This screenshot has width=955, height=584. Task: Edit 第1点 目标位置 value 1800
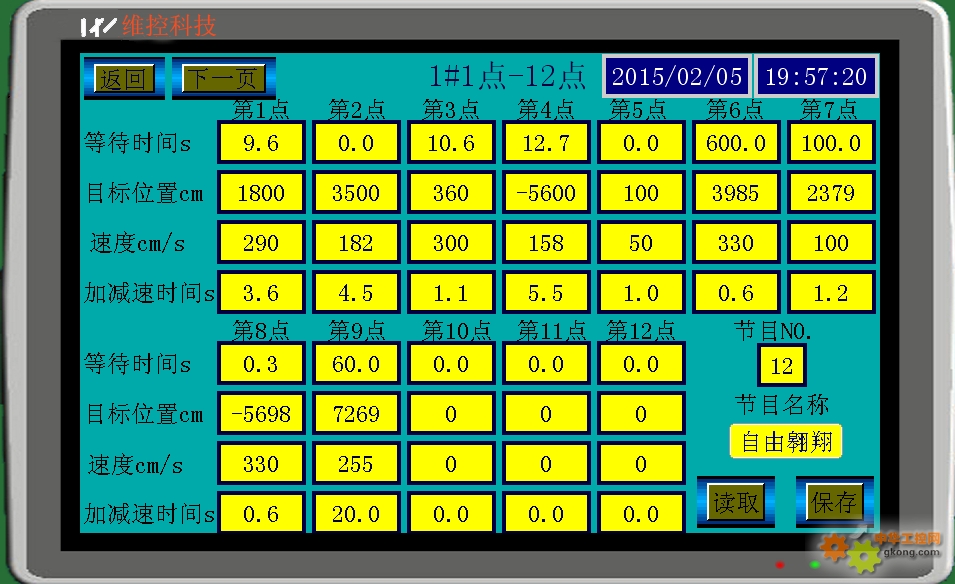(x=261, y=192)
